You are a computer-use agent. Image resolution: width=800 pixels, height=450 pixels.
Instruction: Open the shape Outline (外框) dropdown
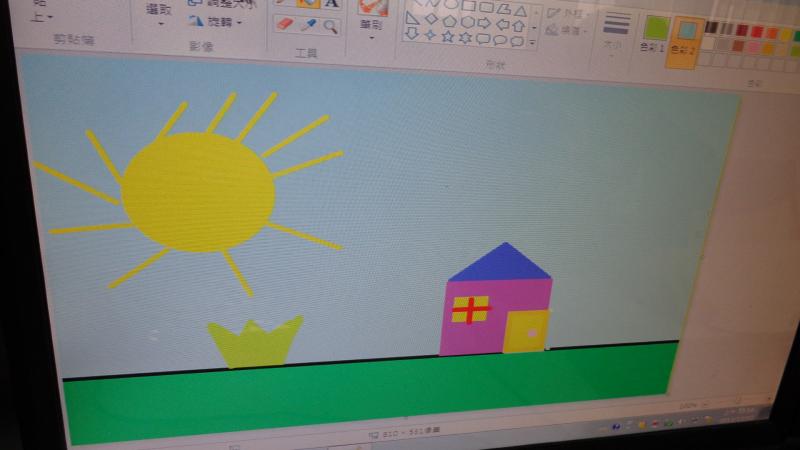coord(568,13)
